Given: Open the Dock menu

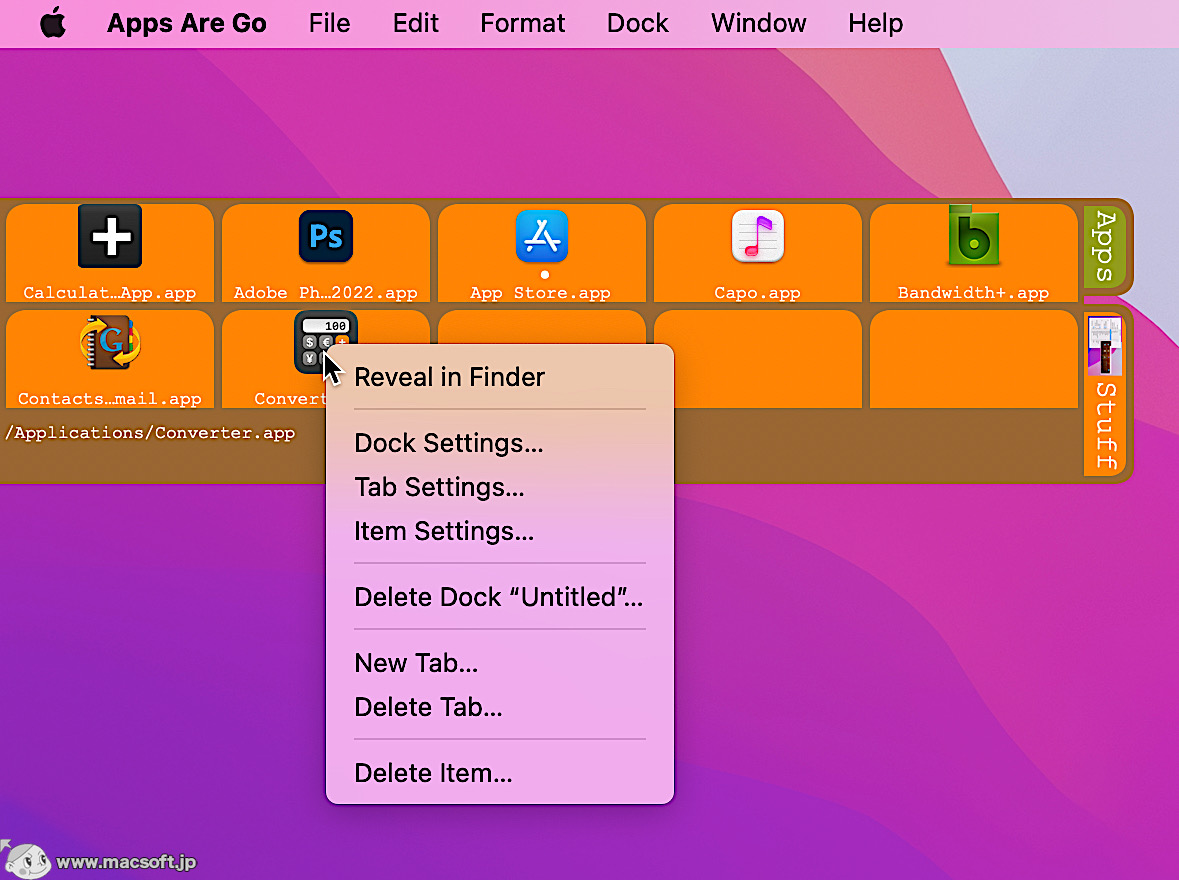Looking at the screenshot, I should 638,23.
